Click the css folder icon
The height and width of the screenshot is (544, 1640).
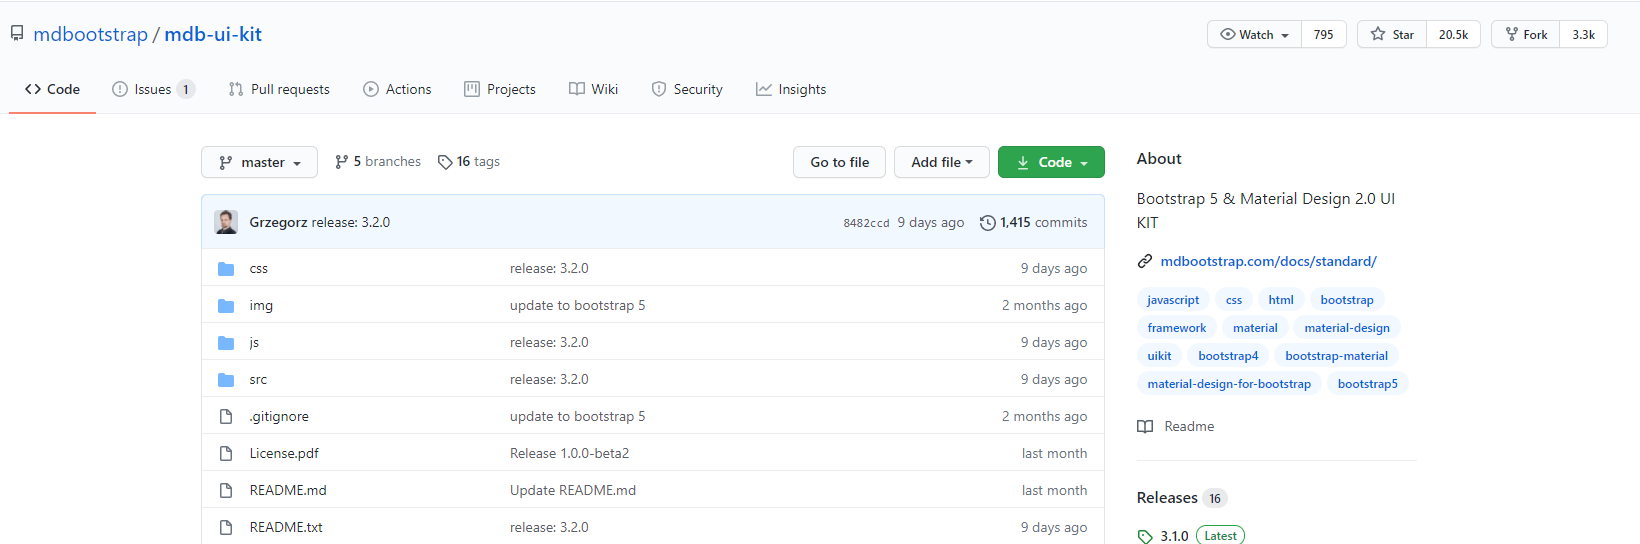pyautogui.click(x=226, y=269)
